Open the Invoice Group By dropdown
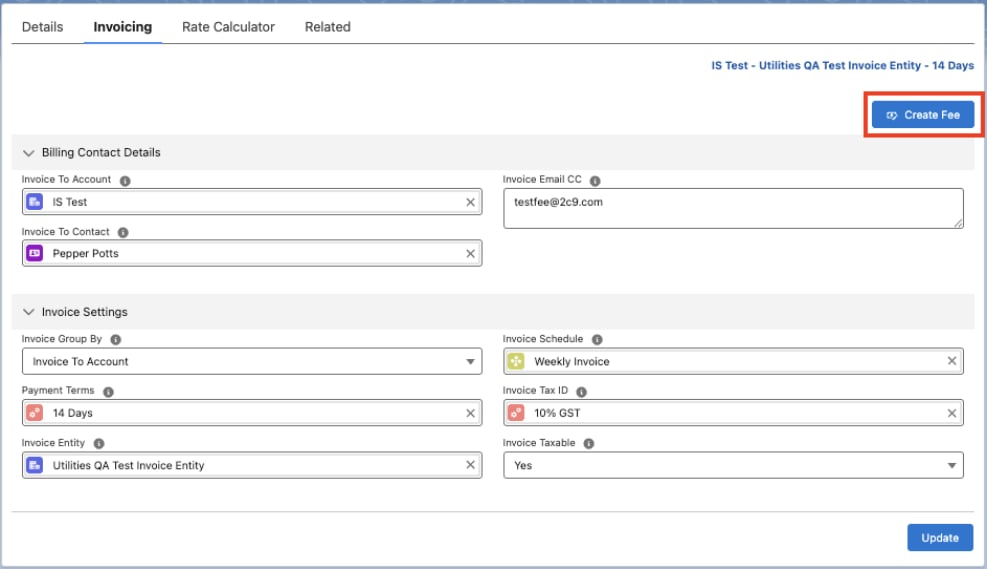The image size is (987, 569). click(x=252, y=361)
